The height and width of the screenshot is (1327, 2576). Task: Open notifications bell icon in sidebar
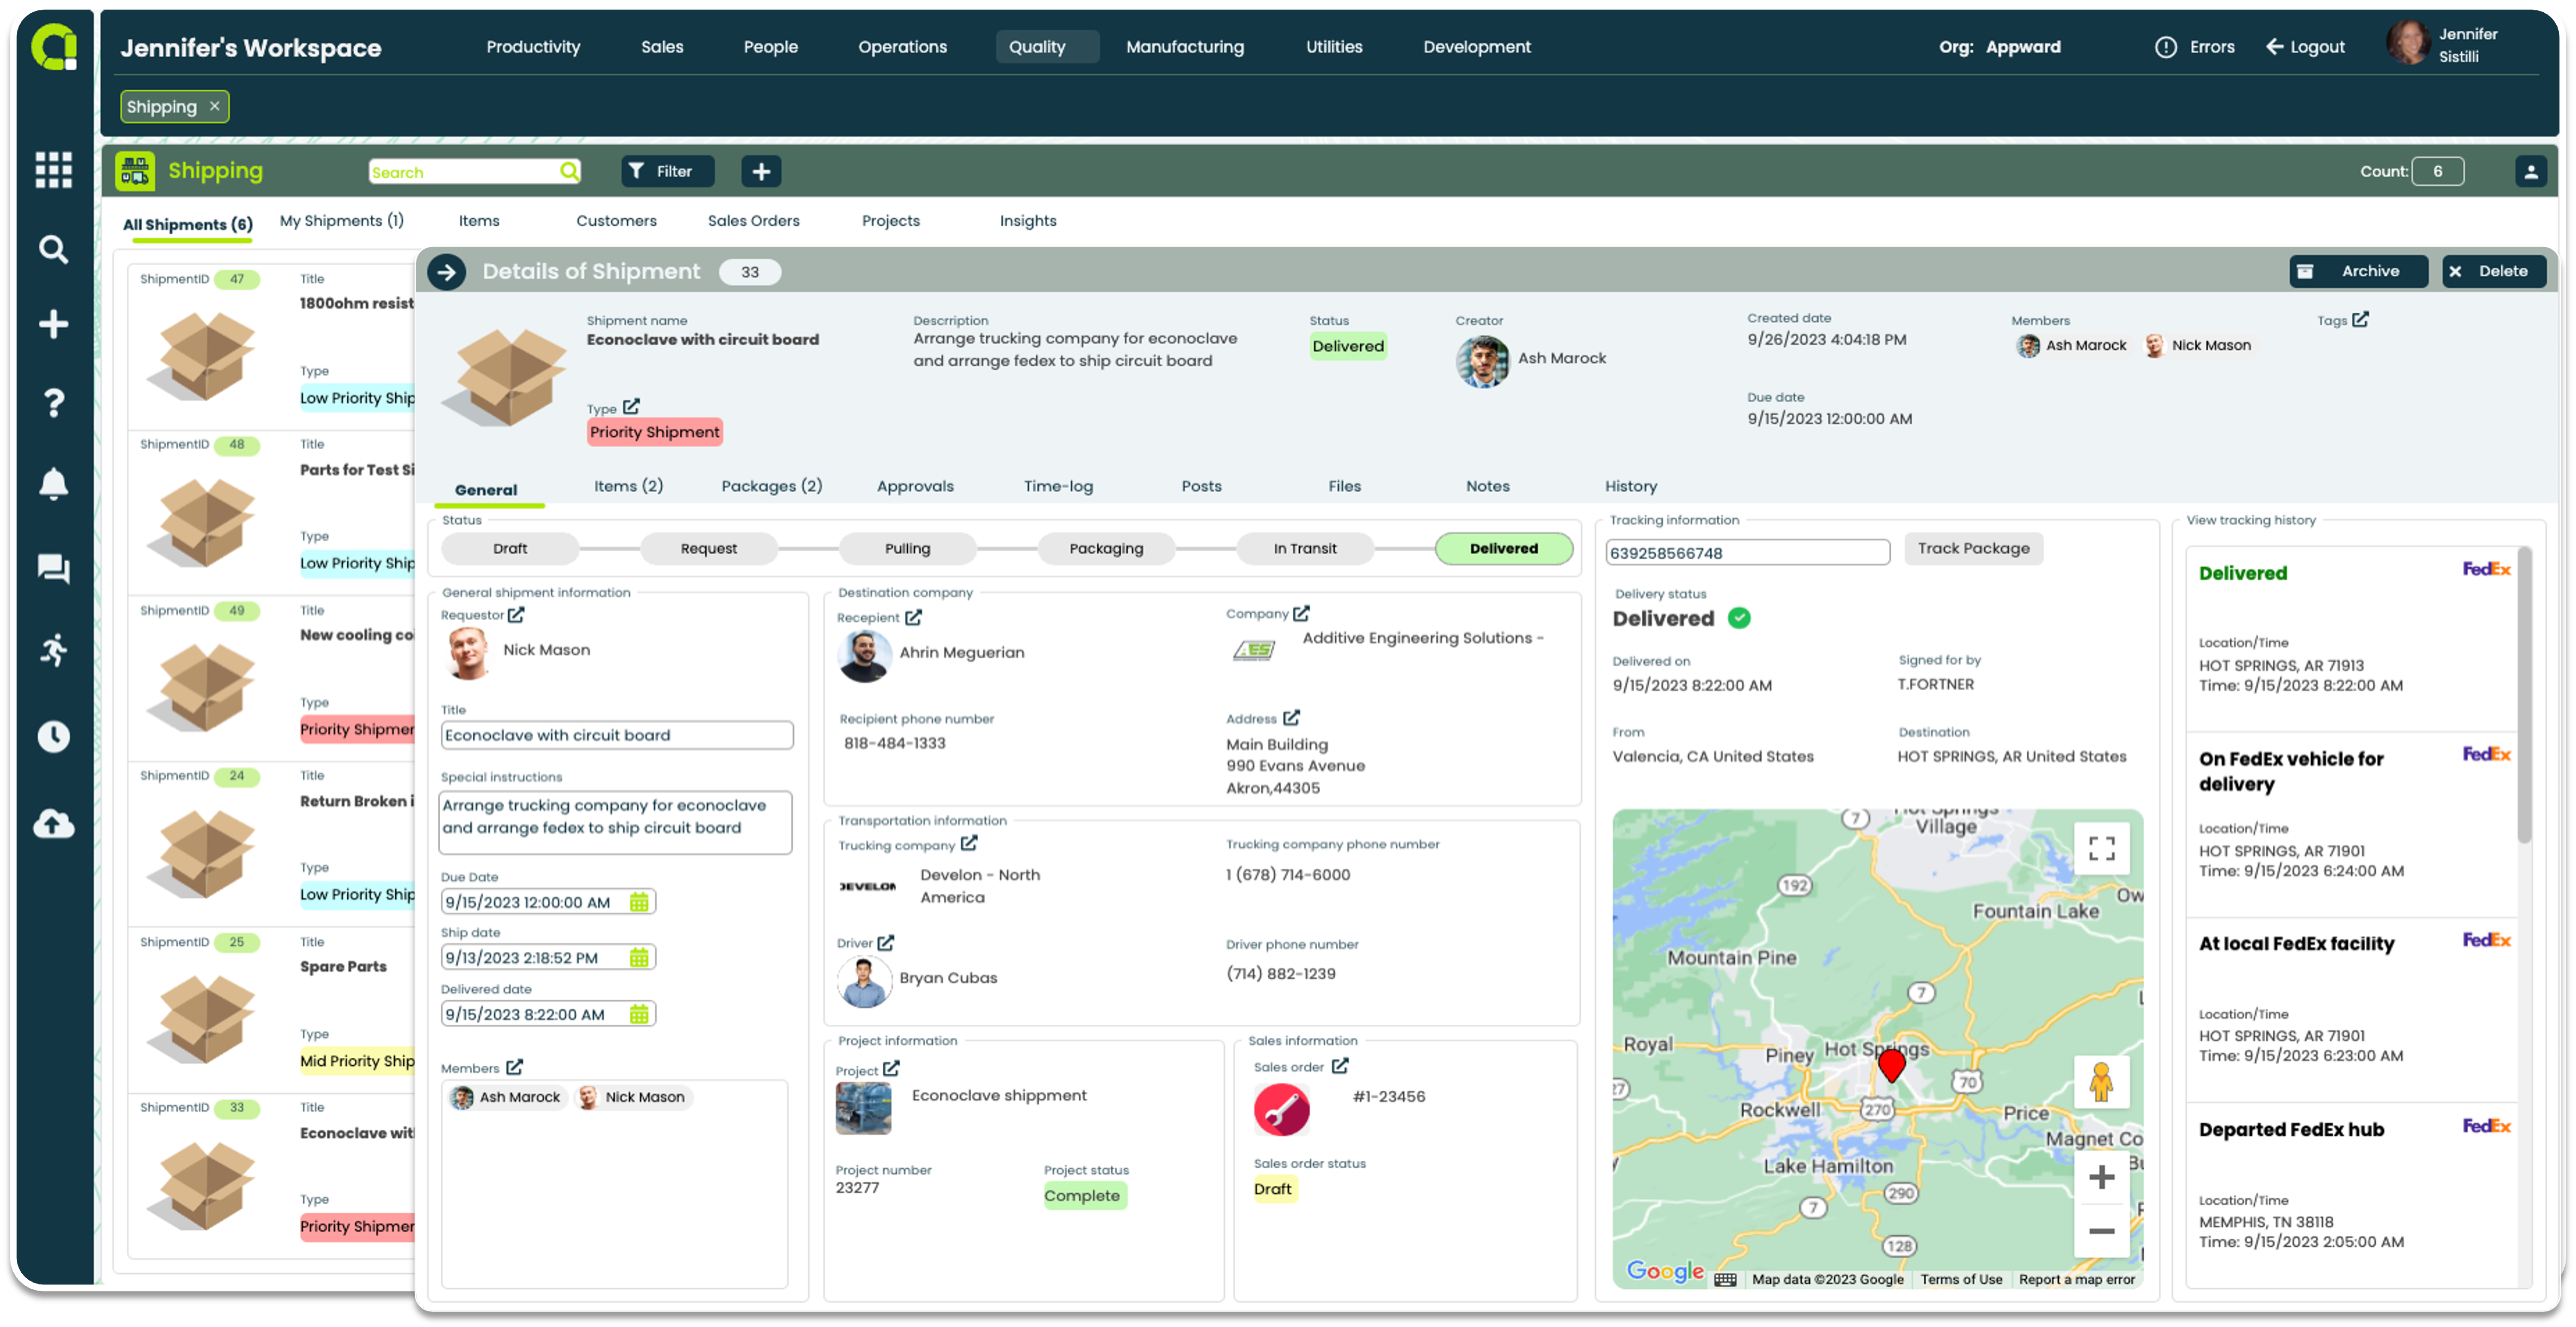pyautogui.click(x=53, y=484)
